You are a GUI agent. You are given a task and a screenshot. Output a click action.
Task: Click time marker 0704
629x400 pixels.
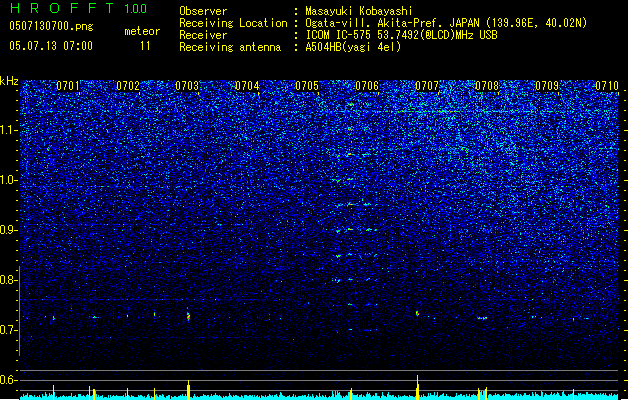[247, 86]
